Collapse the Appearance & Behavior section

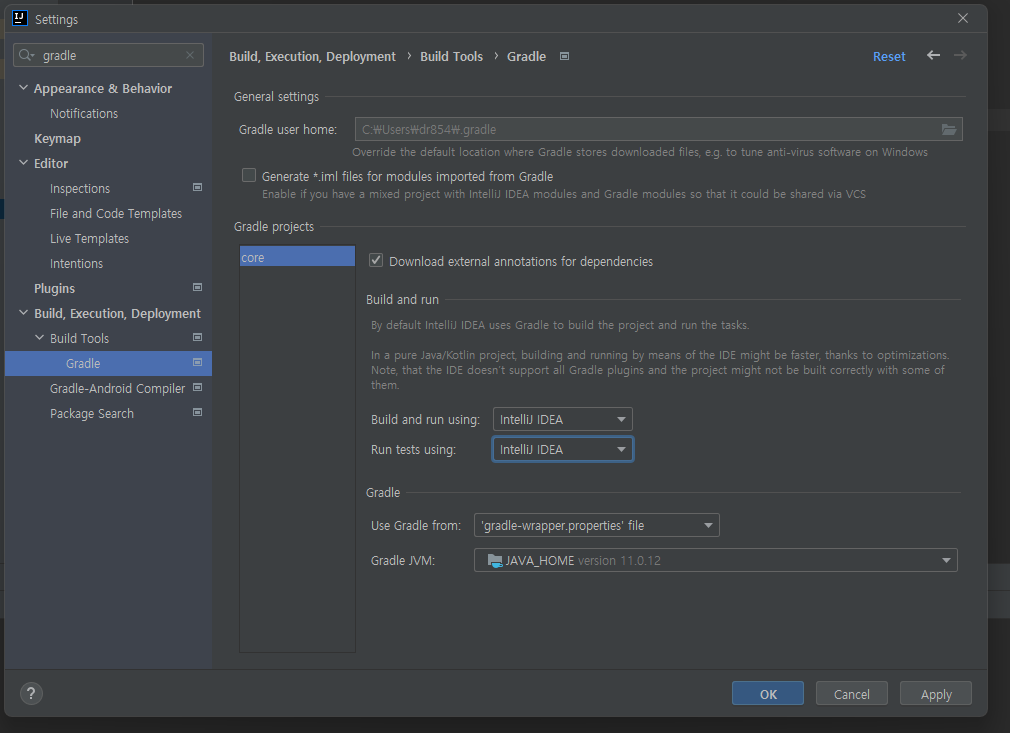click(x=23, y=88)
